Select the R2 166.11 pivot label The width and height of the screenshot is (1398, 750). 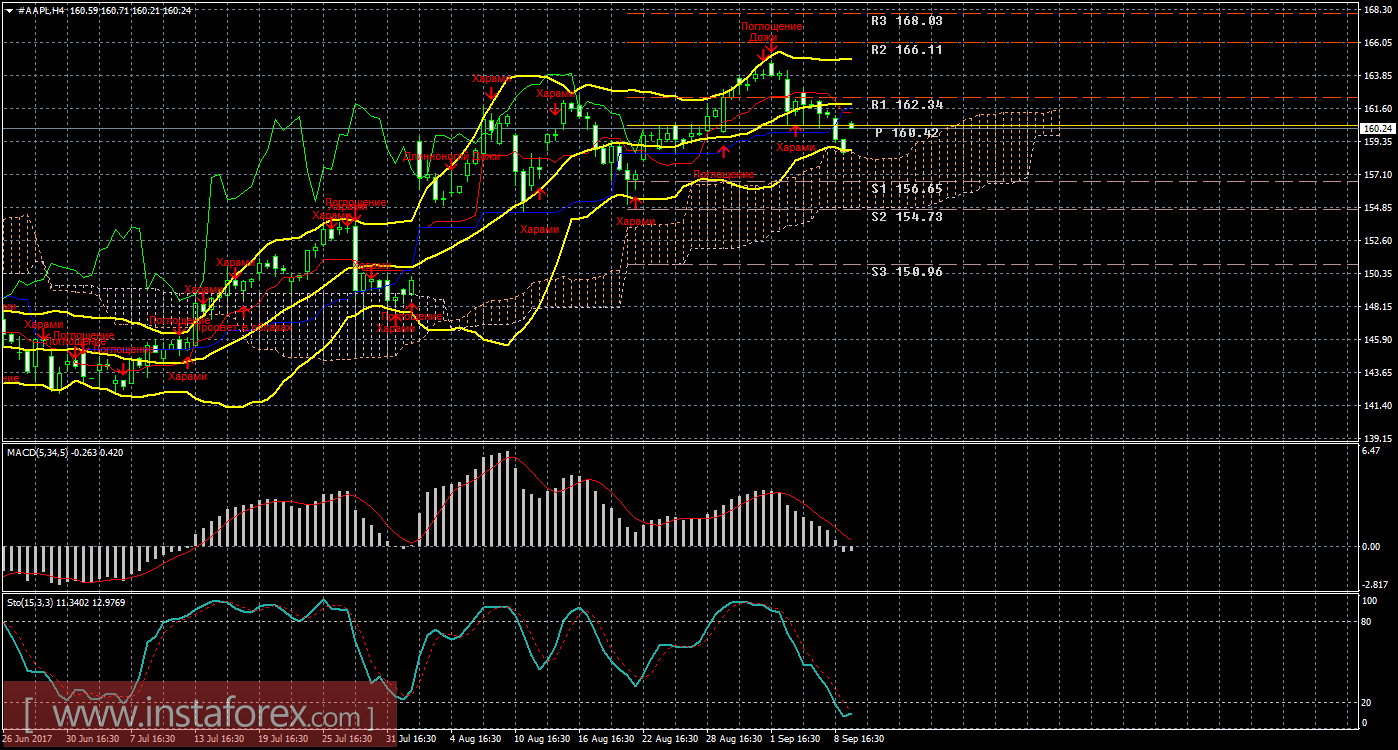pos(906,49)
